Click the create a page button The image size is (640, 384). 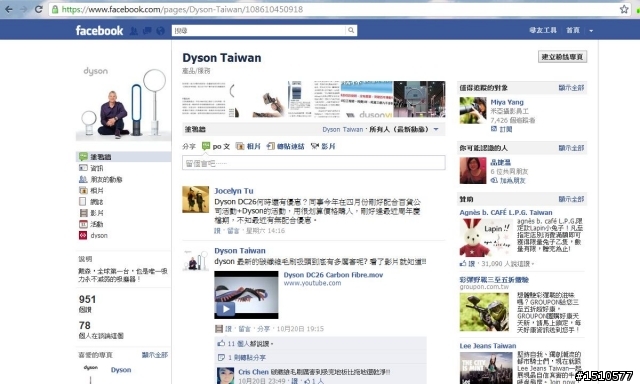pos(562,57)
